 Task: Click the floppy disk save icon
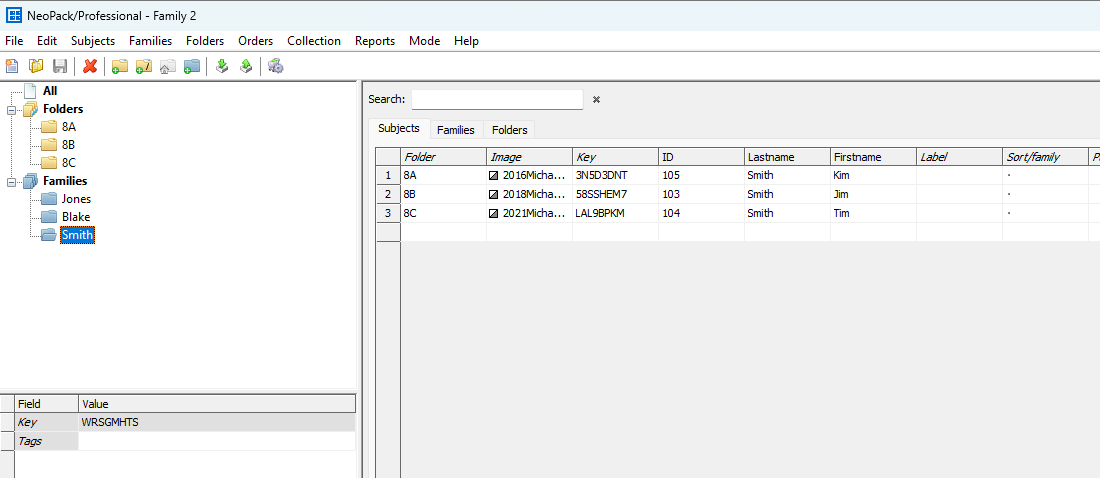pos(60,66)
